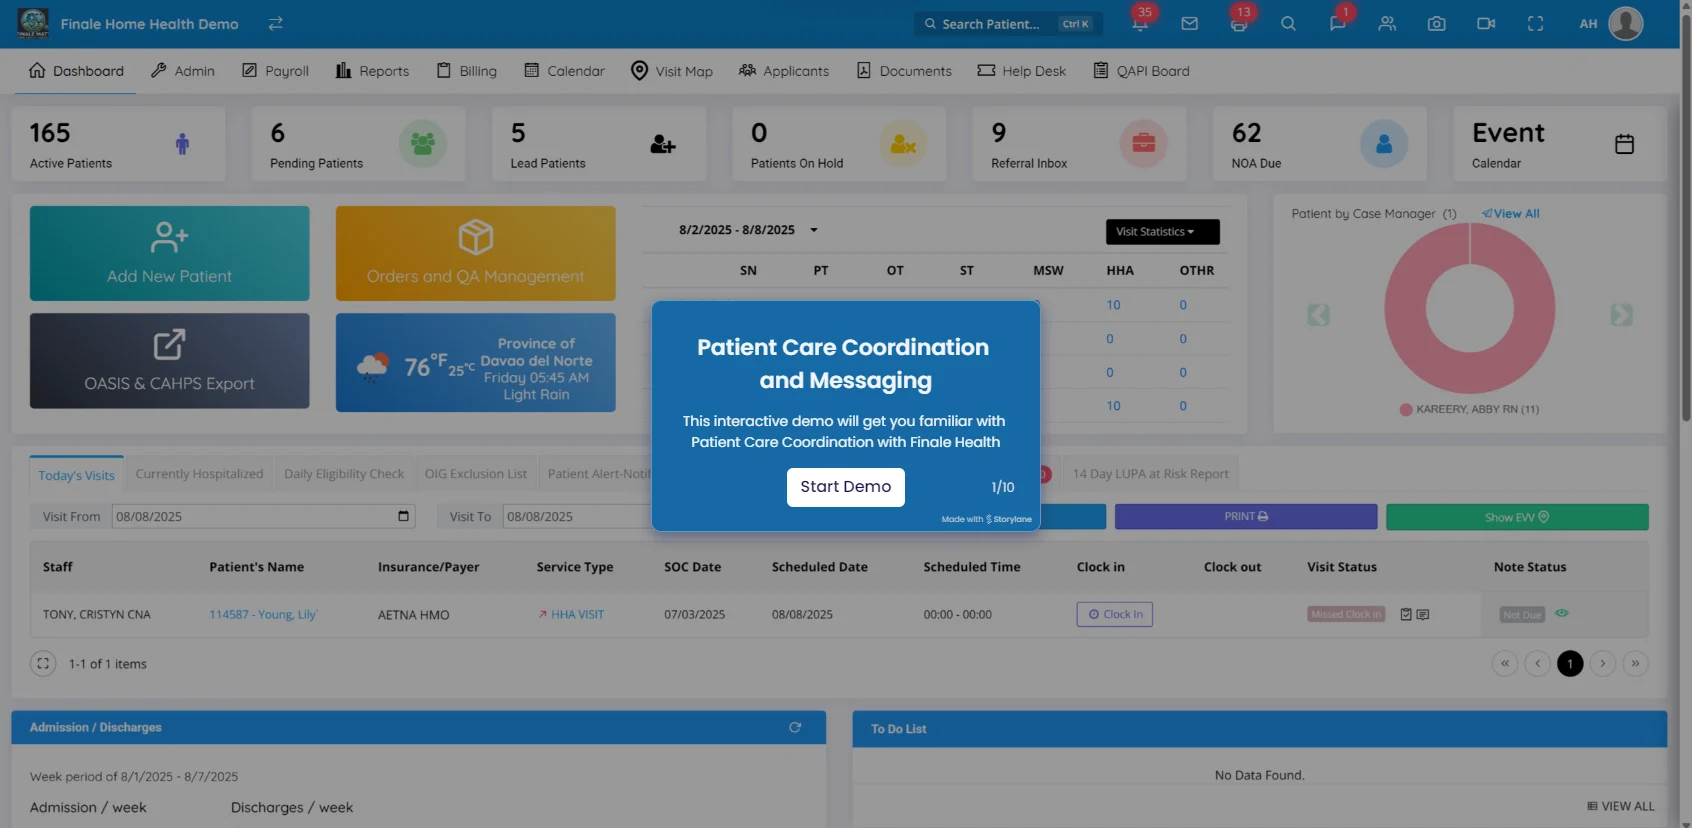The image size is (1692, 828).
Task: Click the camera icon in header
Action: (1436, 24)
